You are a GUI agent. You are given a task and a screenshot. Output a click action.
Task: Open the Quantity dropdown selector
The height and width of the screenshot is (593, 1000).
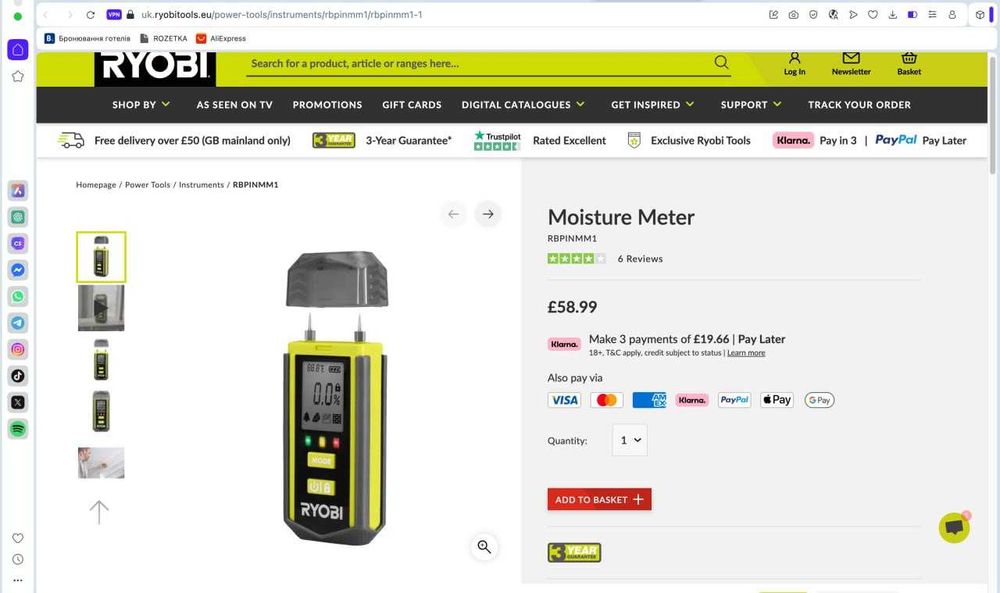(629, 440)
